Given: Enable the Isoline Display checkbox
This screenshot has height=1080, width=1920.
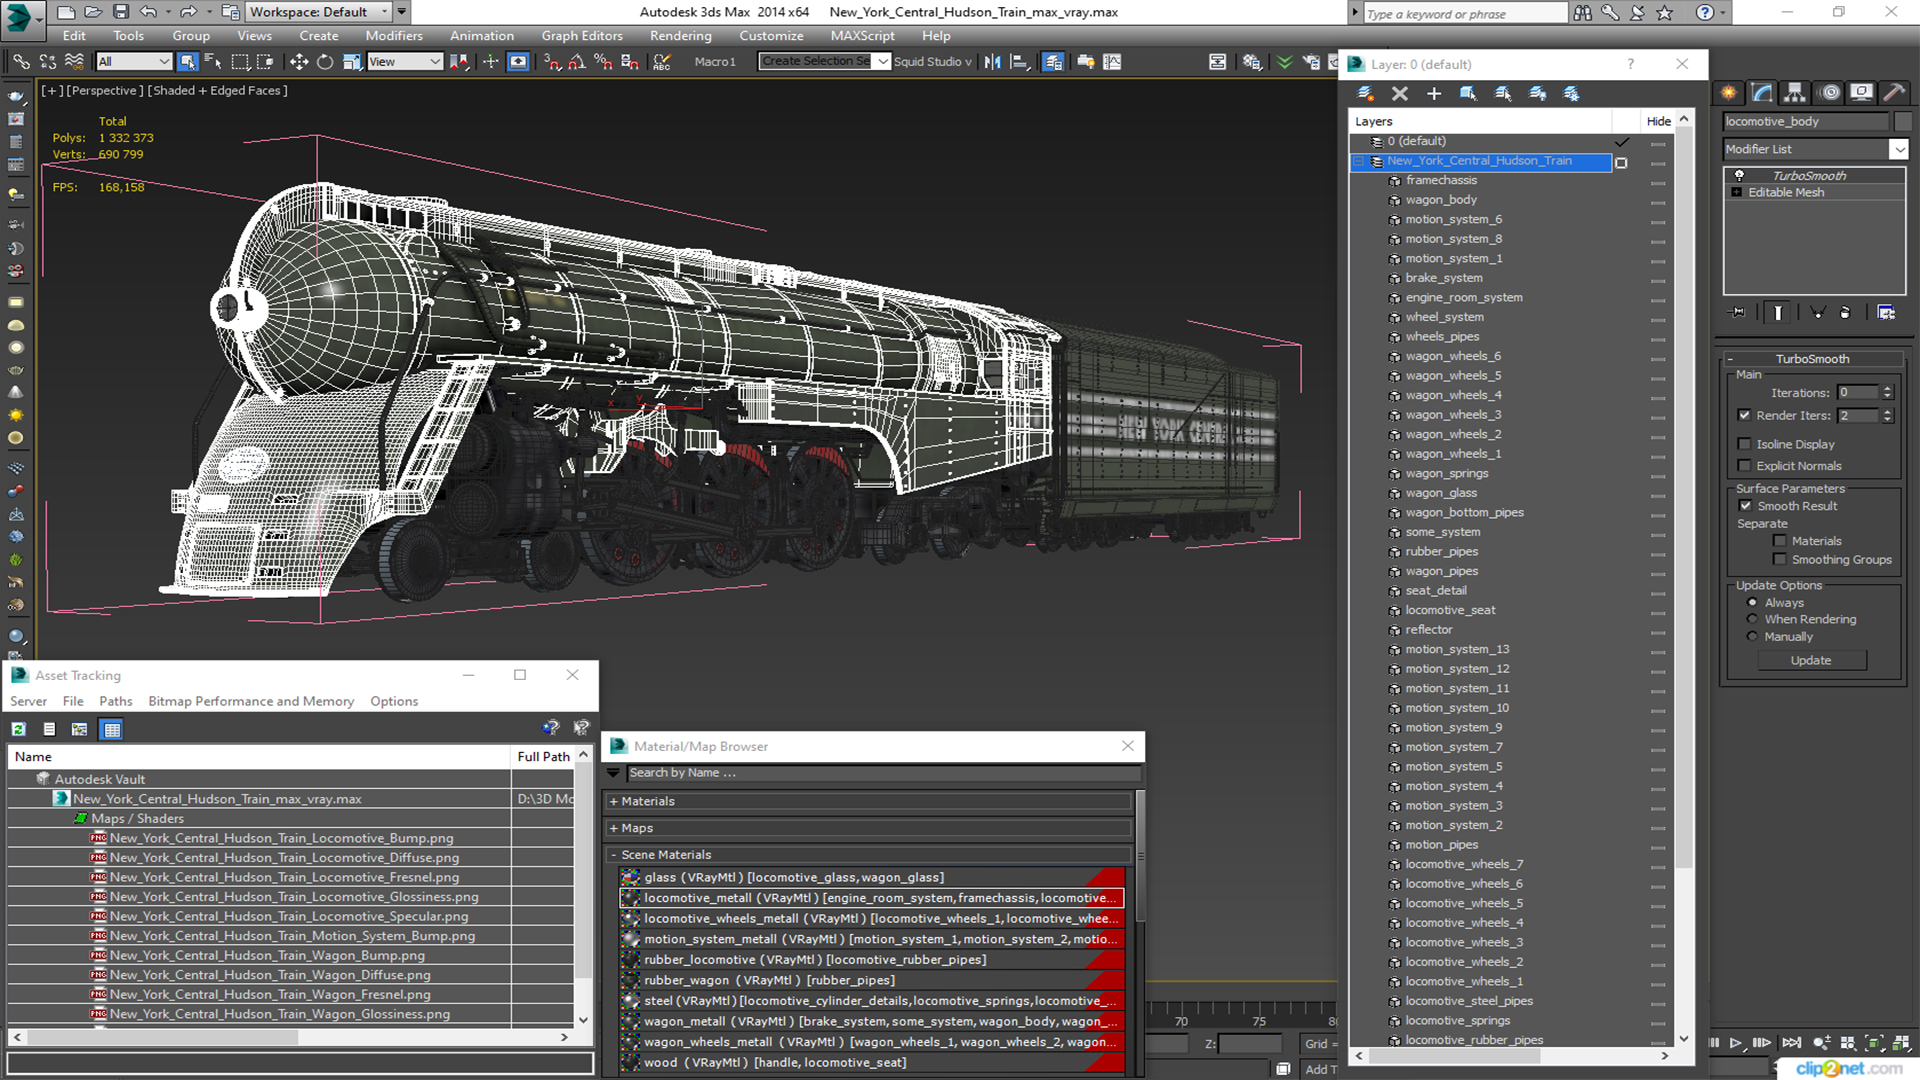Looking at the screenshot, I should pos(1745,444).
